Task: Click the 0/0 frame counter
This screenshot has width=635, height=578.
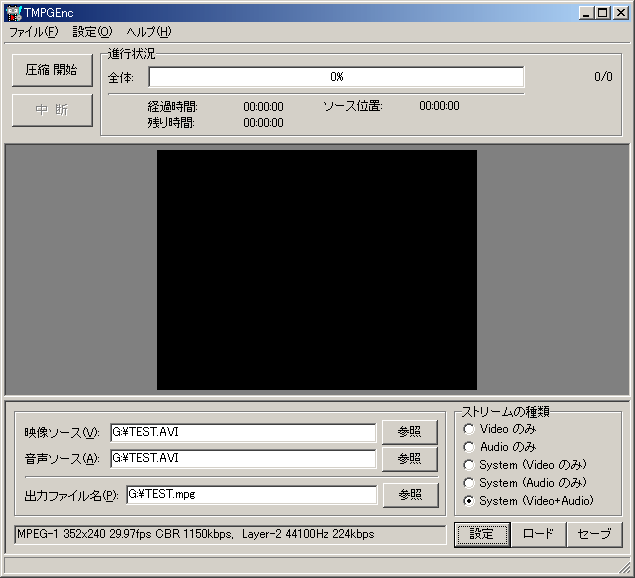Action: click(603, 77)
